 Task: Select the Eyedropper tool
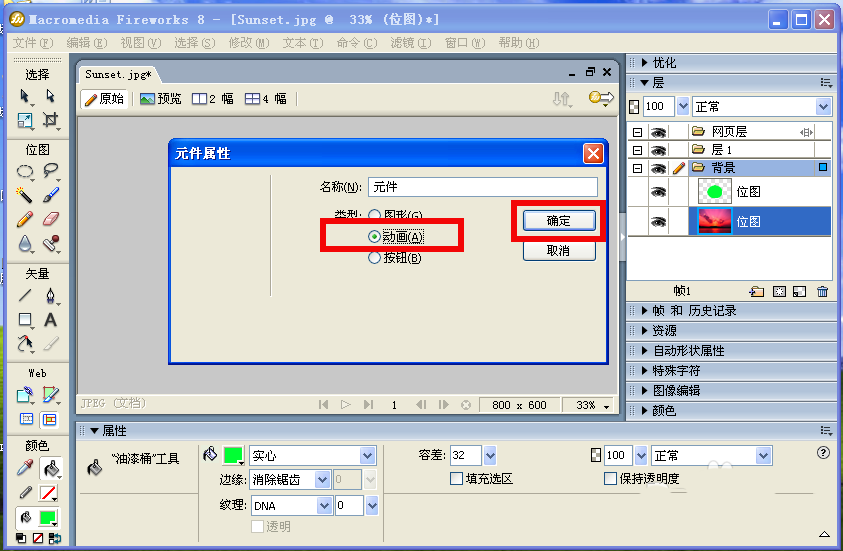tap(24, 468)
